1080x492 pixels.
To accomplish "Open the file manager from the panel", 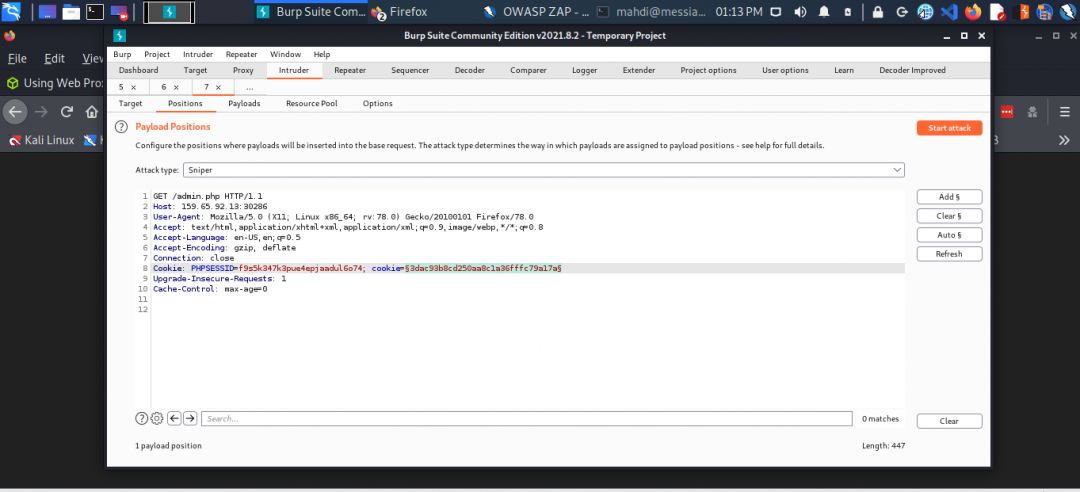I will pyautogui.click(x=71, y=11).
